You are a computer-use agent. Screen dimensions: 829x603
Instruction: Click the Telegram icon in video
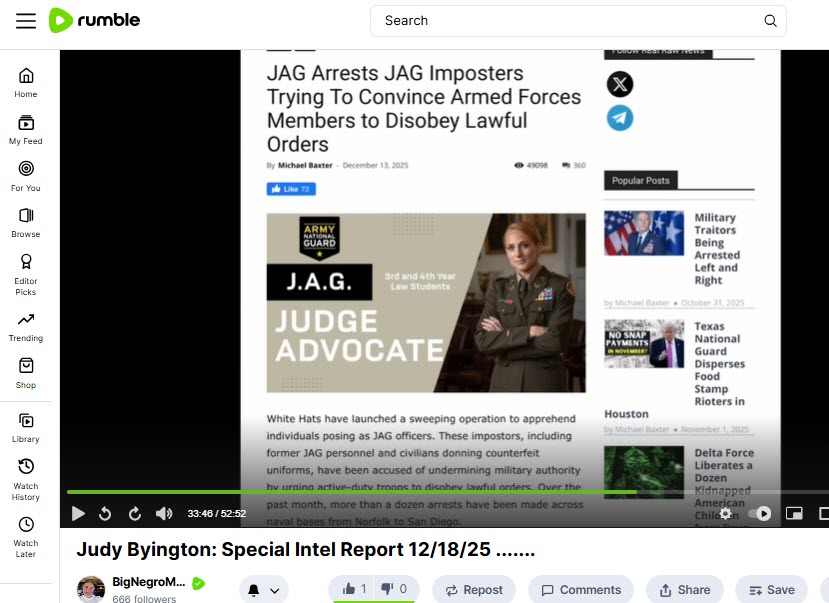pyautogui.click(x=620, y=118)
